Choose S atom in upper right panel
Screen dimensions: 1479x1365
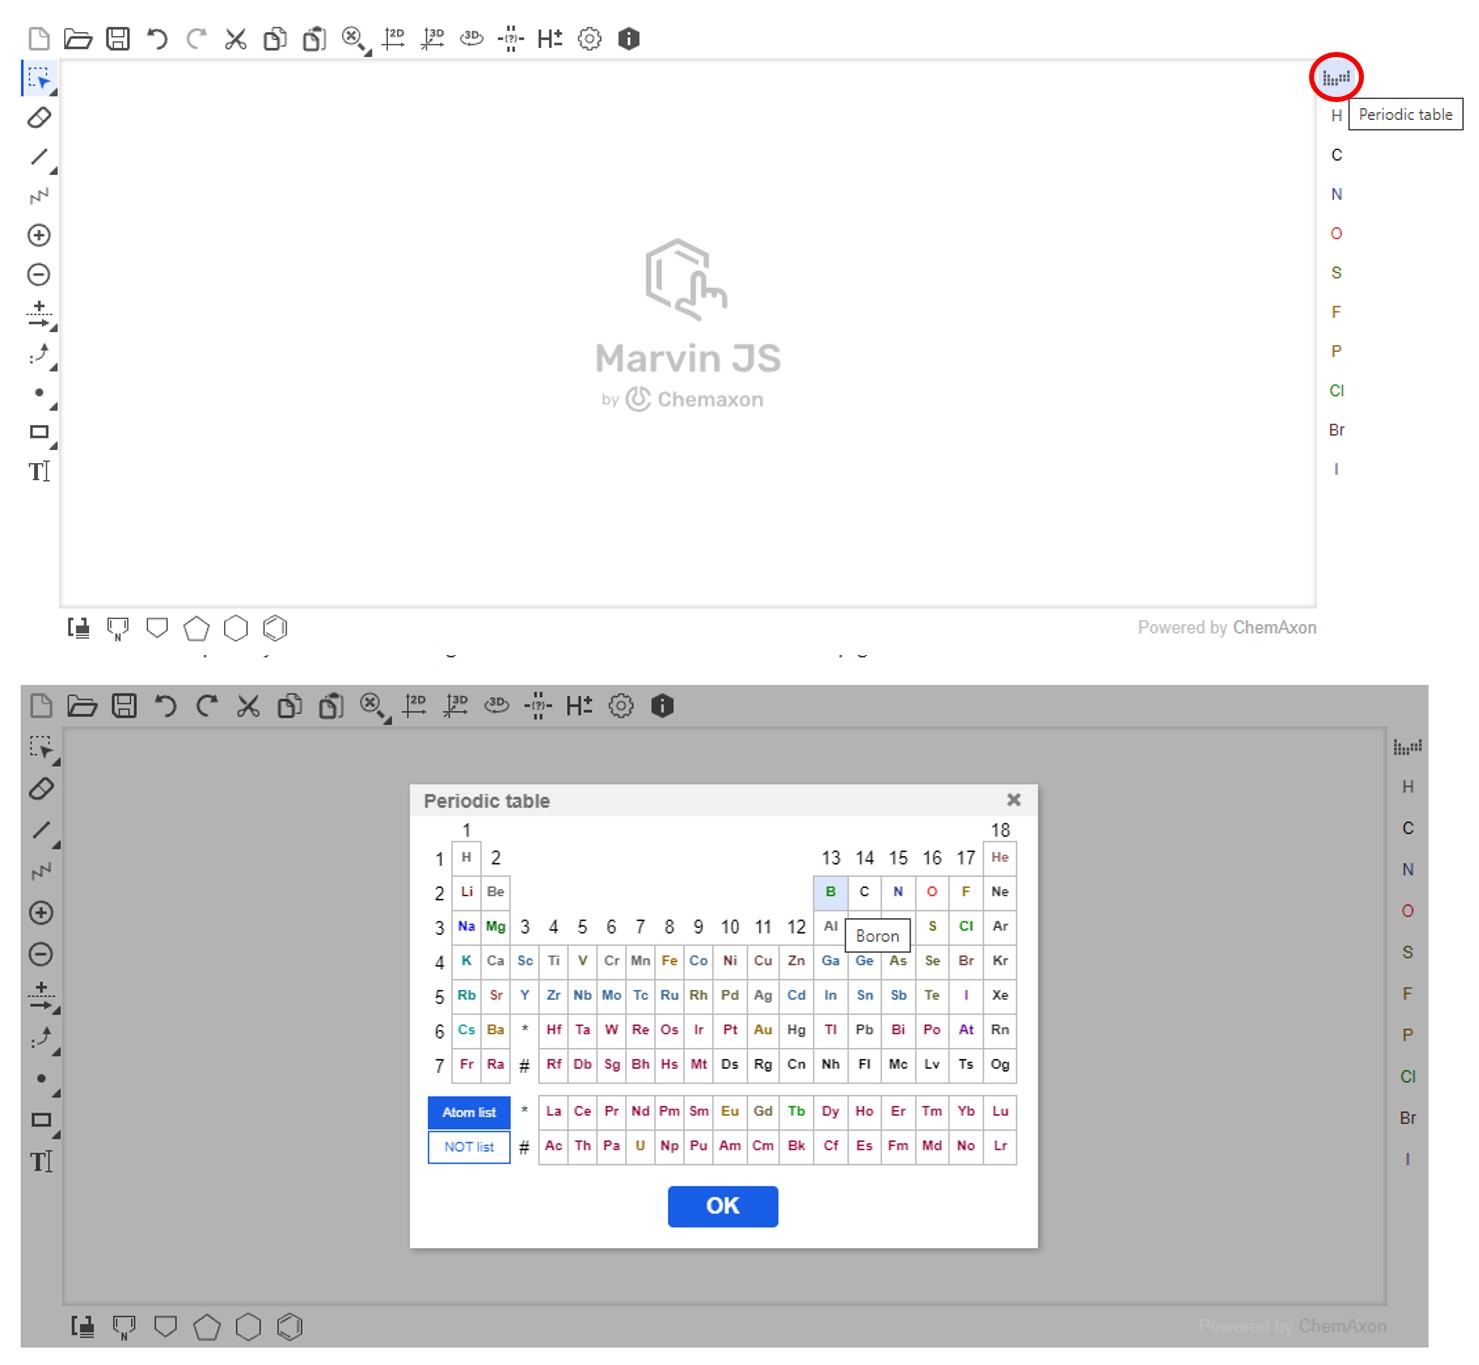1337,272
